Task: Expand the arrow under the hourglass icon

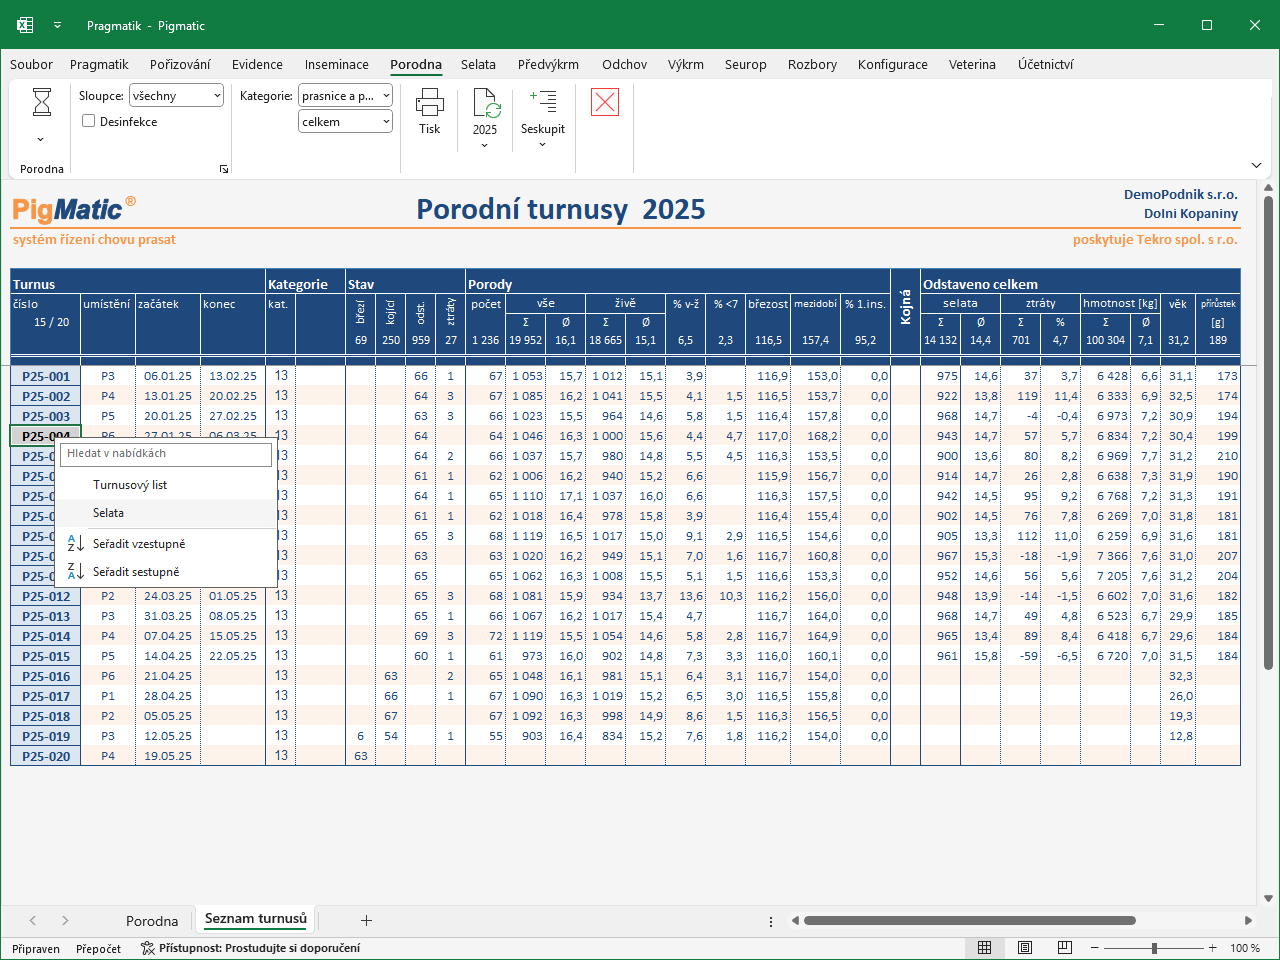Action: pyautogui.click(x=41, y=139)
